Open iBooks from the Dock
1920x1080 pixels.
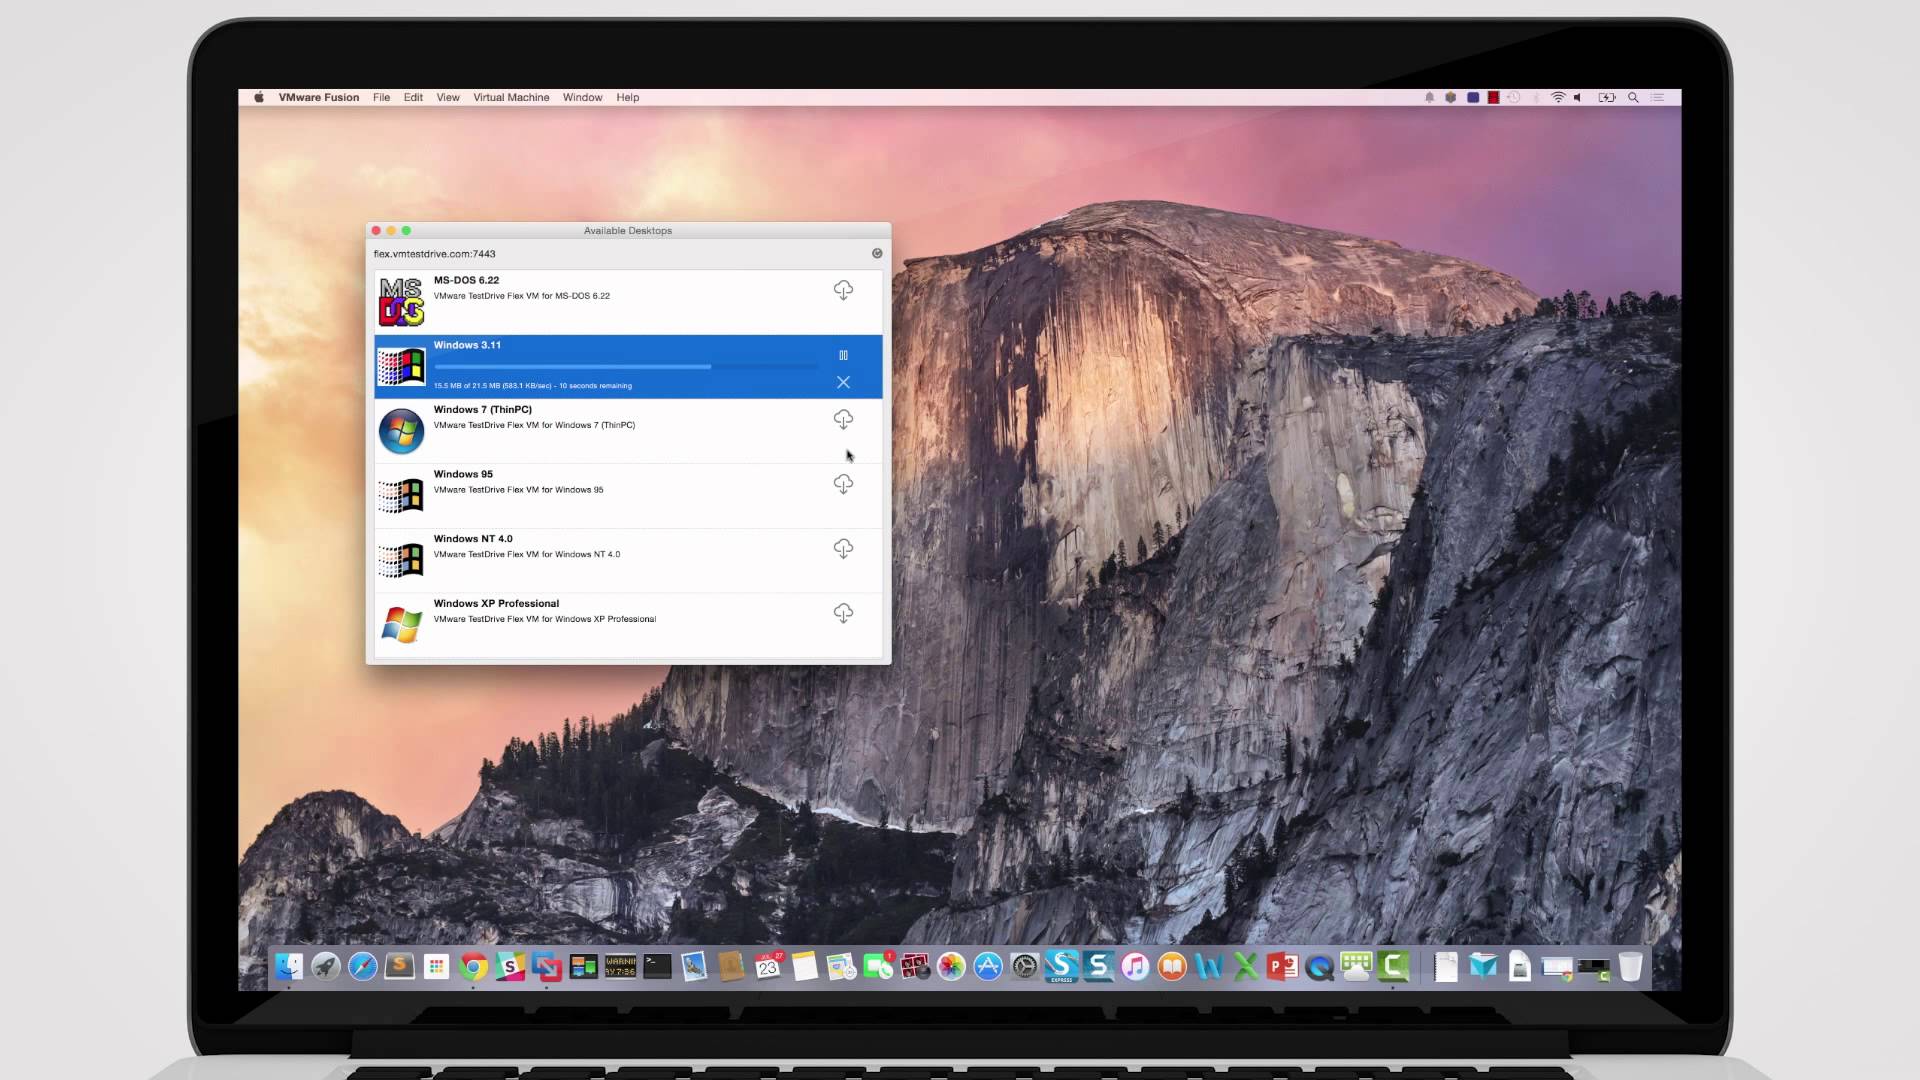coord(1172,966)
